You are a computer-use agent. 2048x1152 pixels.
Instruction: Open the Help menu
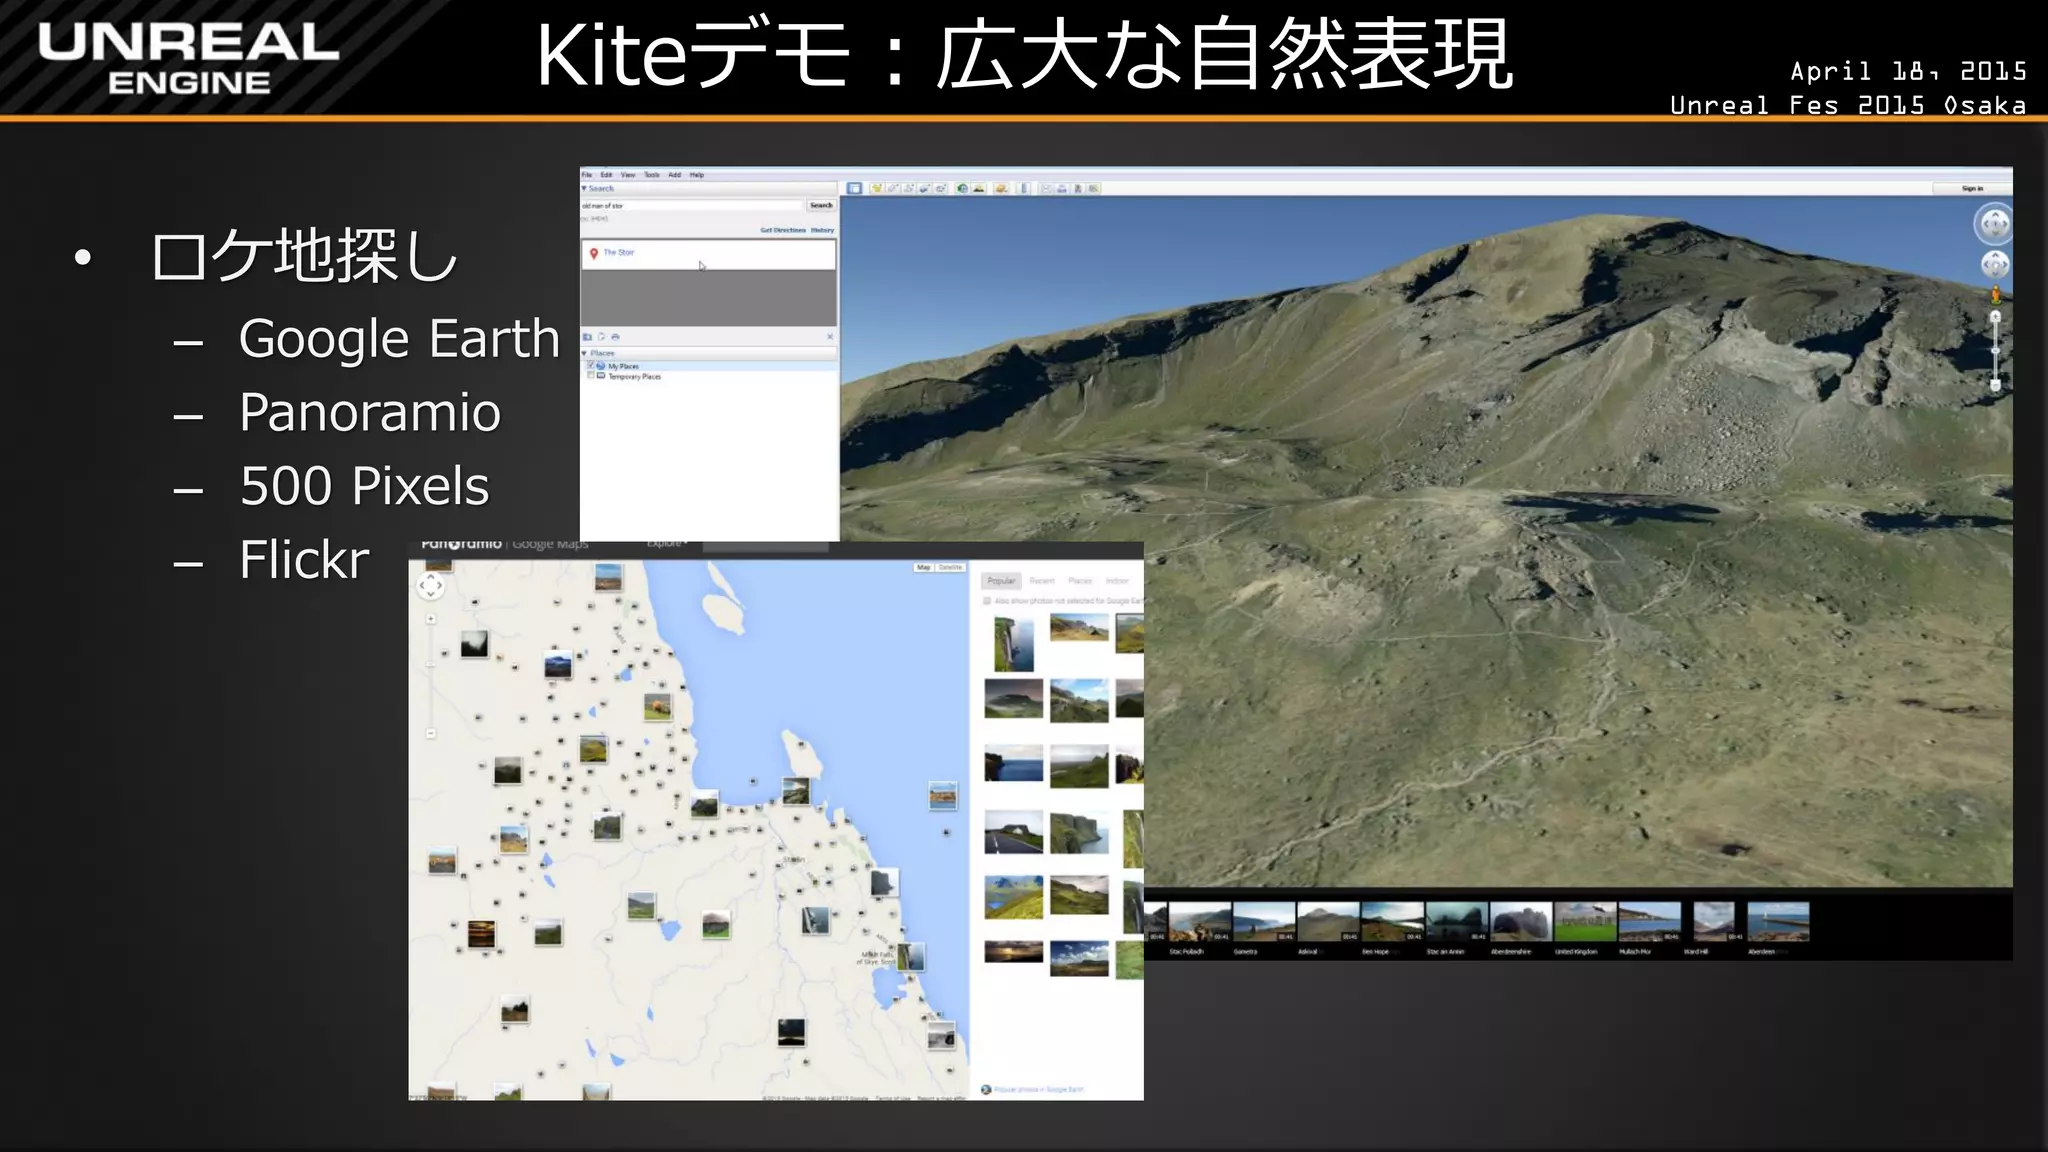coord(697,175)
